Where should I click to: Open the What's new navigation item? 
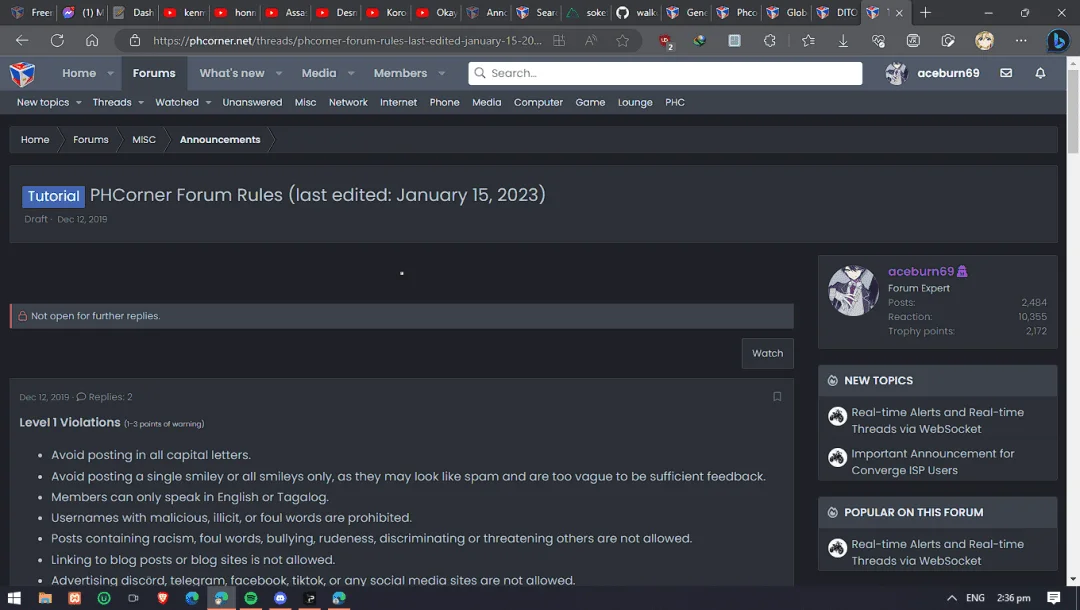coord(232,73)
